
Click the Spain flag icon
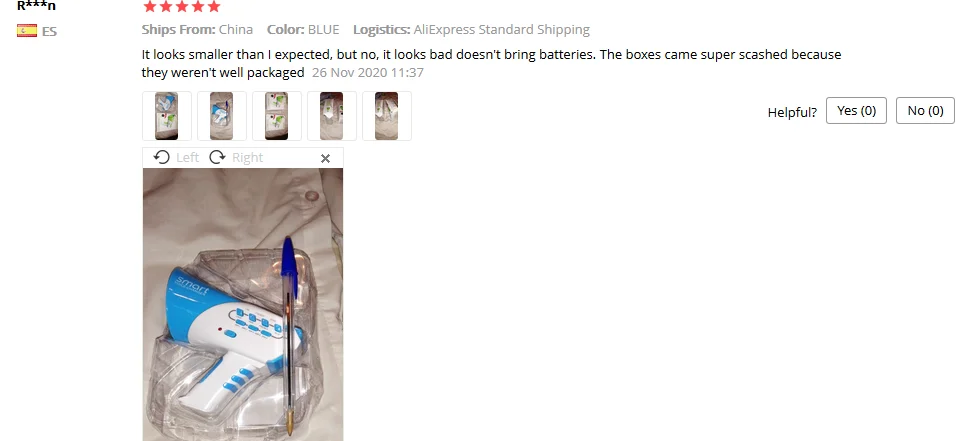(x=27, y=31)
